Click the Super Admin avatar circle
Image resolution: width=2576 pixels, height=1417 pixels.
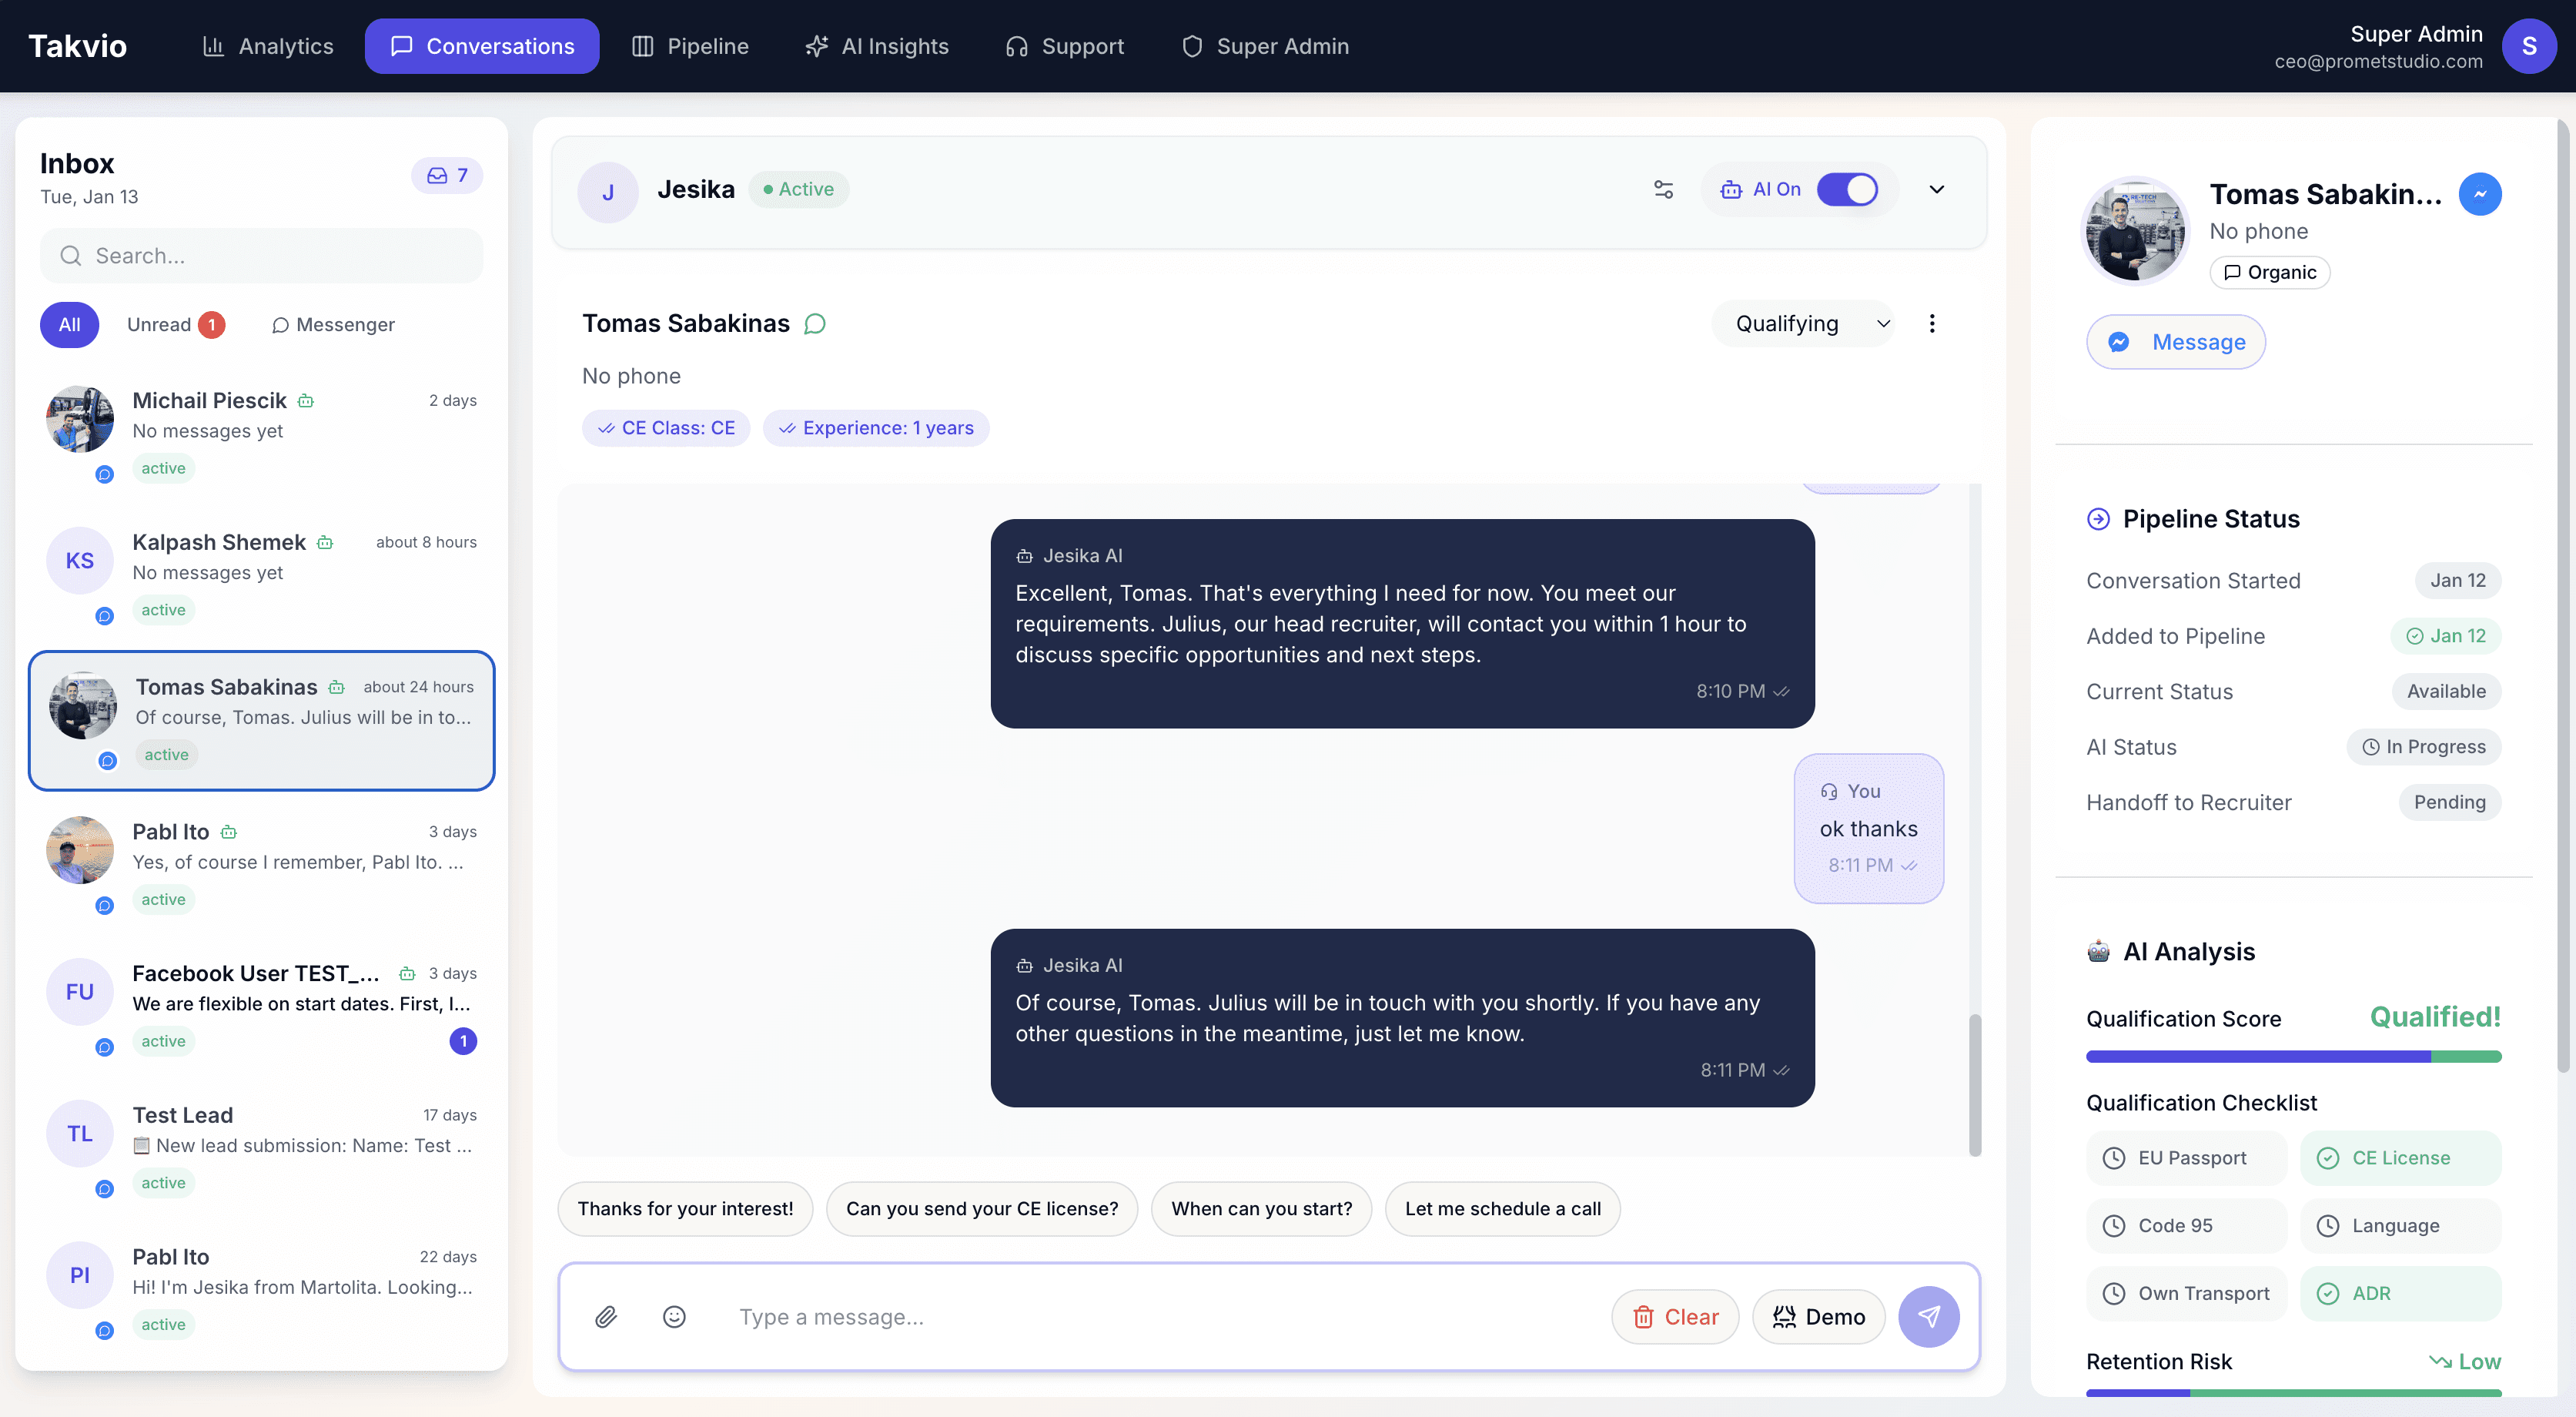point(2529,46)
